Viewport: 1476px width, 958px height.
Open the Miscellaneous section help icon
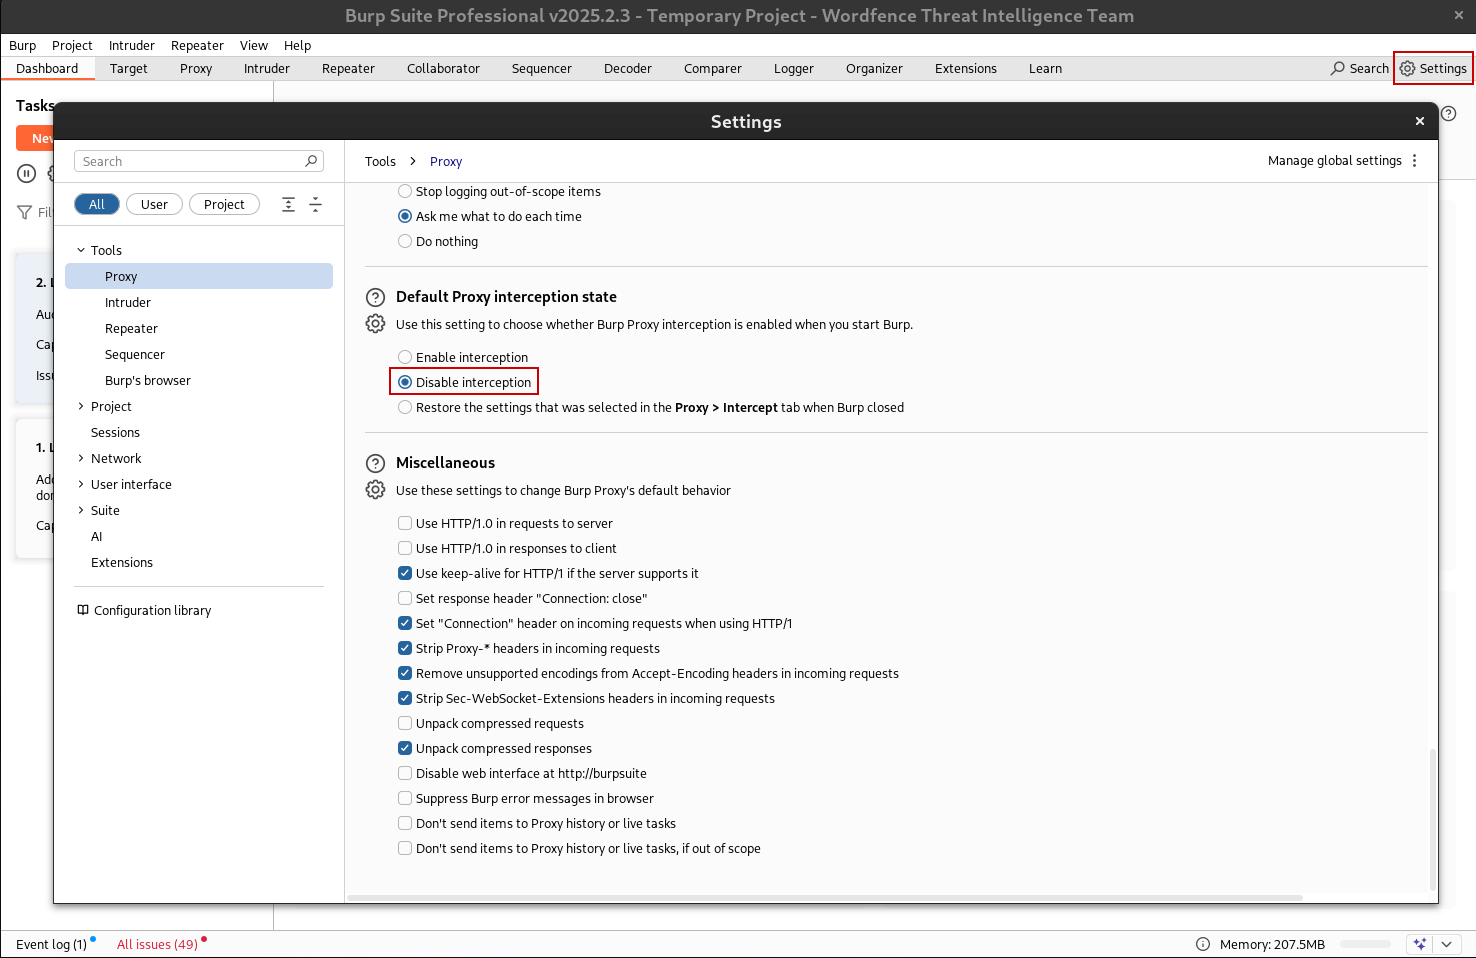pyautogui.click(x=375, y=463)
